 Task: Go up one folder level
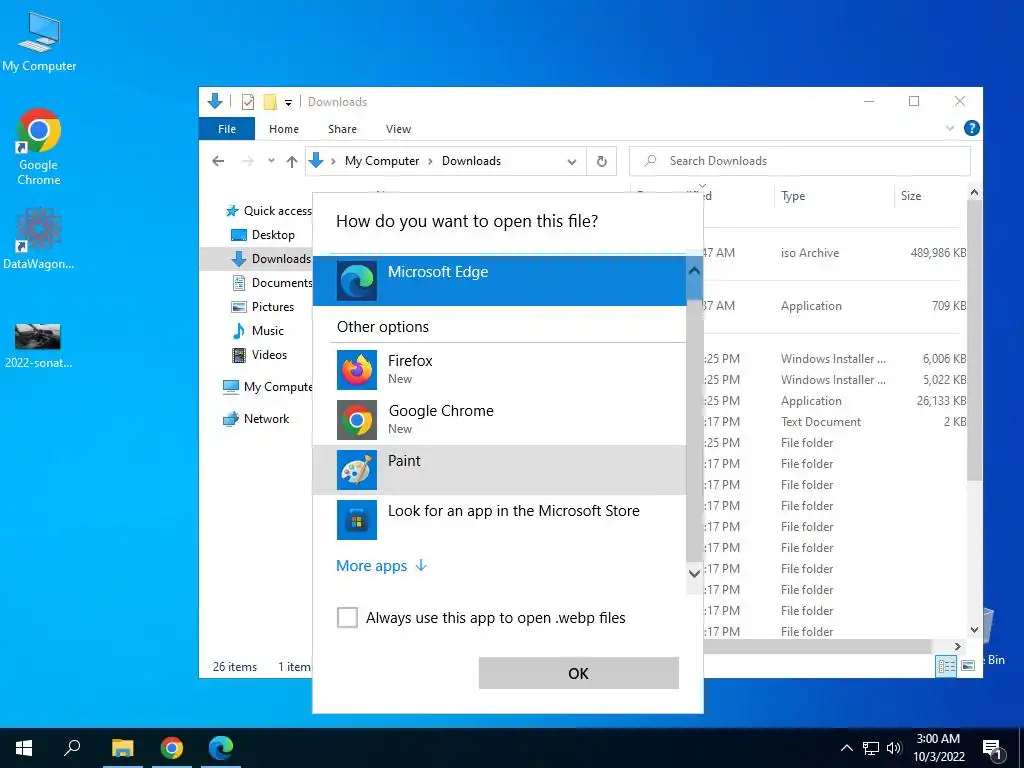(x=292, y=161)
